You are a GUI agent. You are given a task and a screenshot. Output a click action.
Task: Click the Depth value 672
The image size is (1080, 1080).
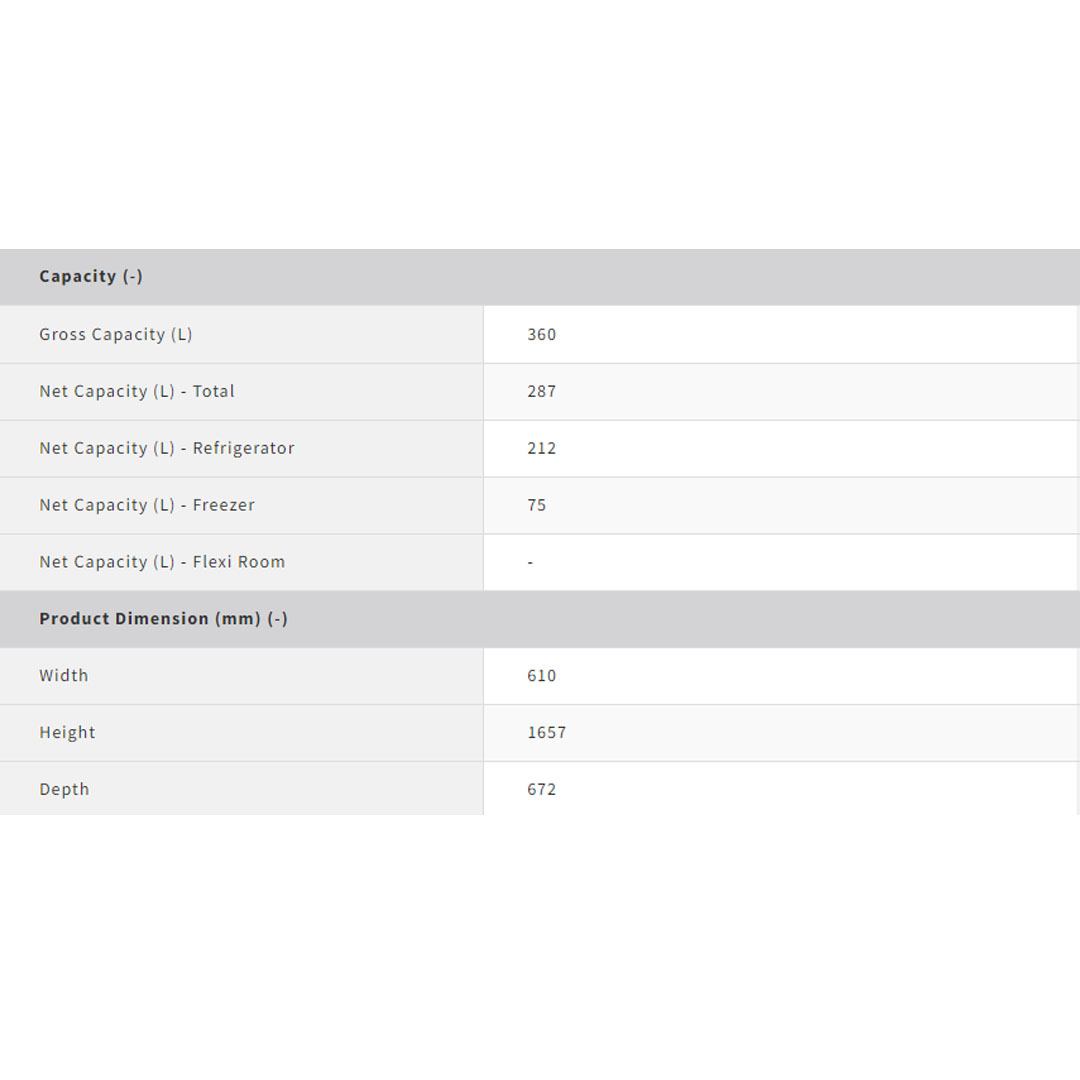[x=541, y=790]
